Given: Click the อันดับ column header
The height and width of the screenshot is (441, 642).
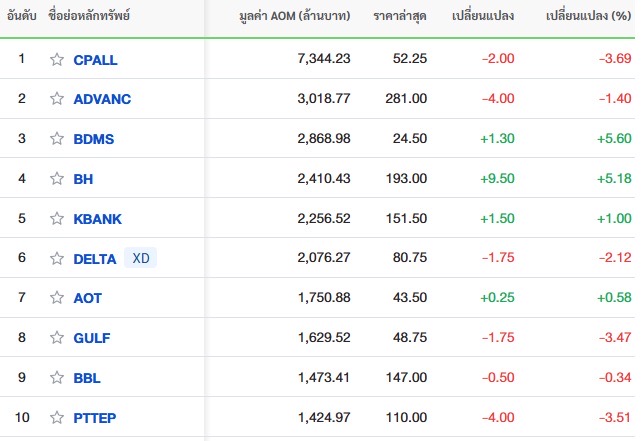Looking at the screenshot, I should (x=22, y=16).
